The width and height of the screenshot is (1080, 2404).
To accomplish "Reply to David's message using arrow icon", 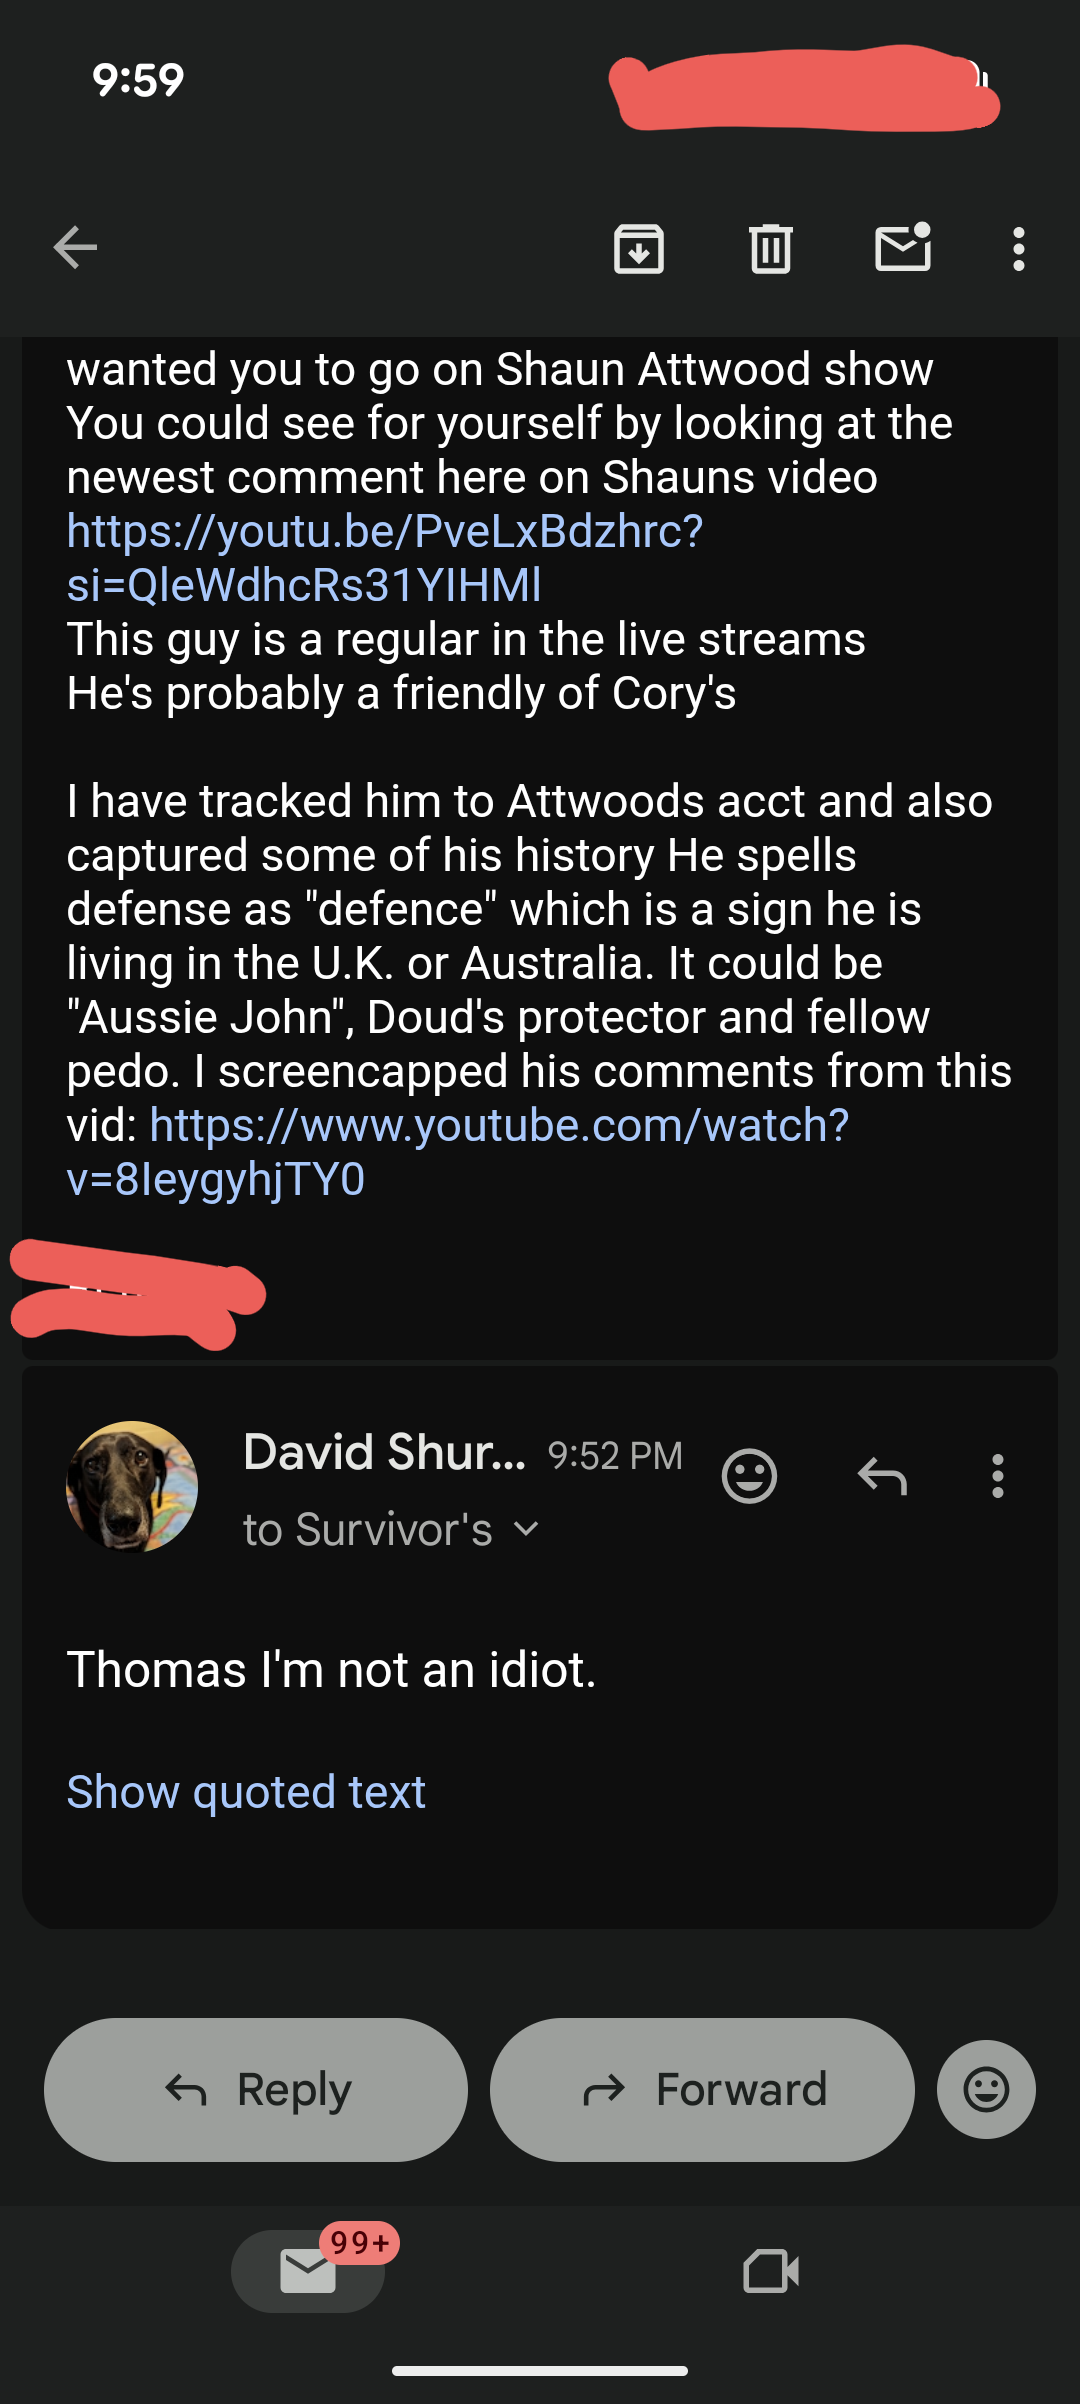I will point(882,1476).
